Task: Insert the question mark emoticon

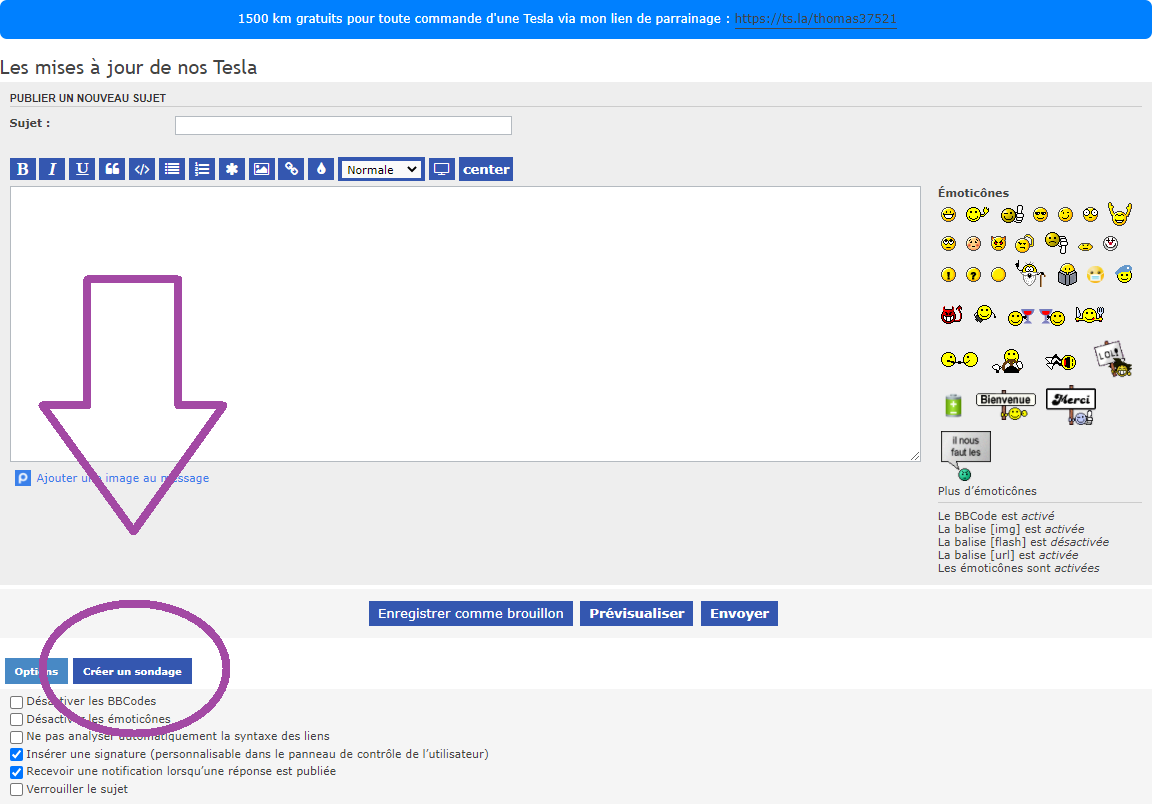Action: point(973,274)
